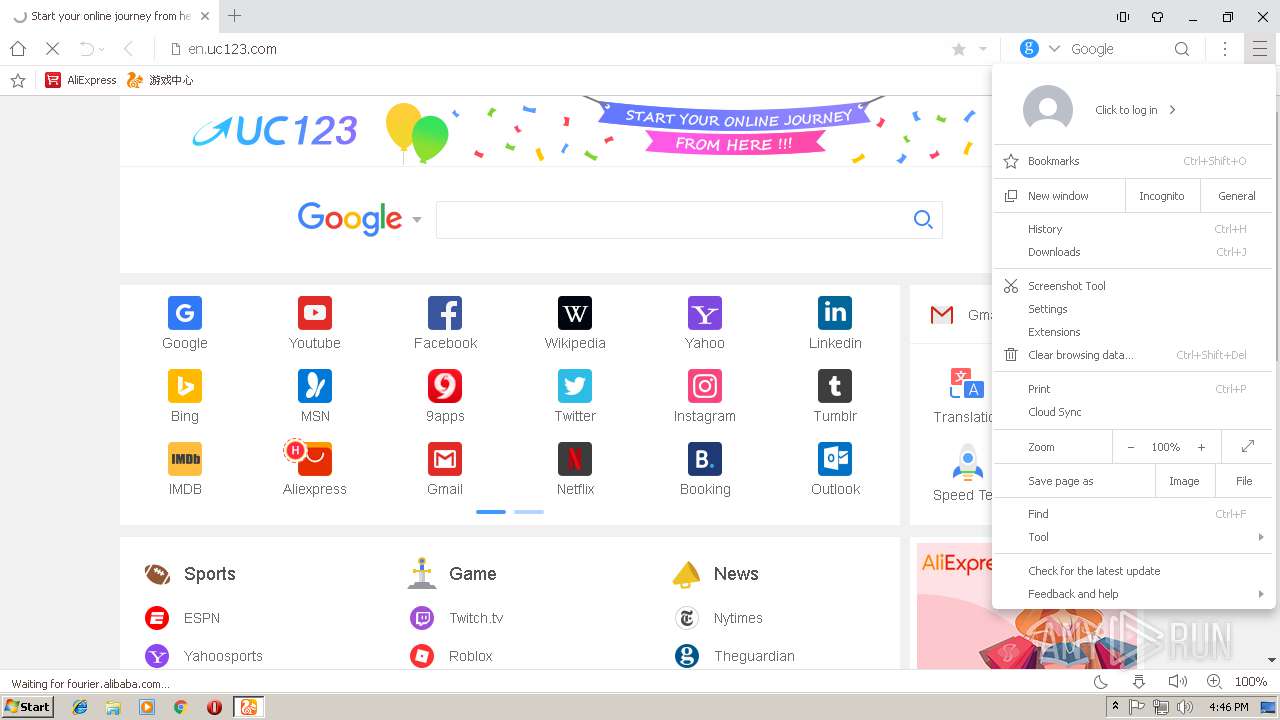Viewport: 1280px width, 720px height.
Task: Click the browser home icon
Action: pyautogui.click(x=18, y=49)
